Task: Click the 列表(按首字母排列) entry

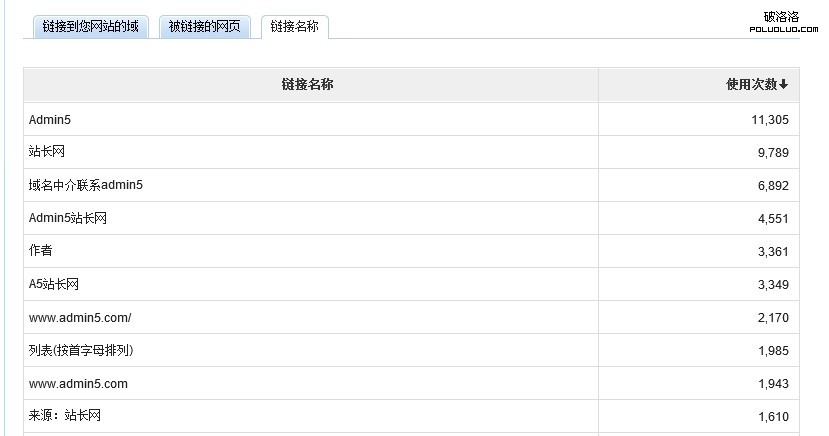Action: coord(81,351)
